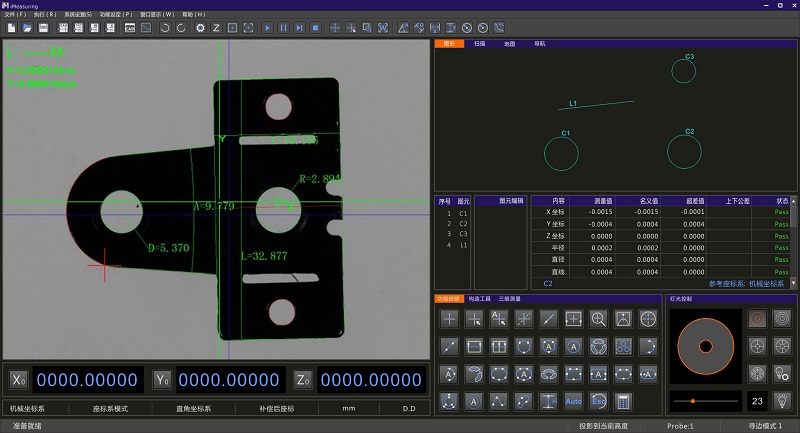Toggle the four-segment ring light button
This screenshot has width=800, height=433.
757,347
